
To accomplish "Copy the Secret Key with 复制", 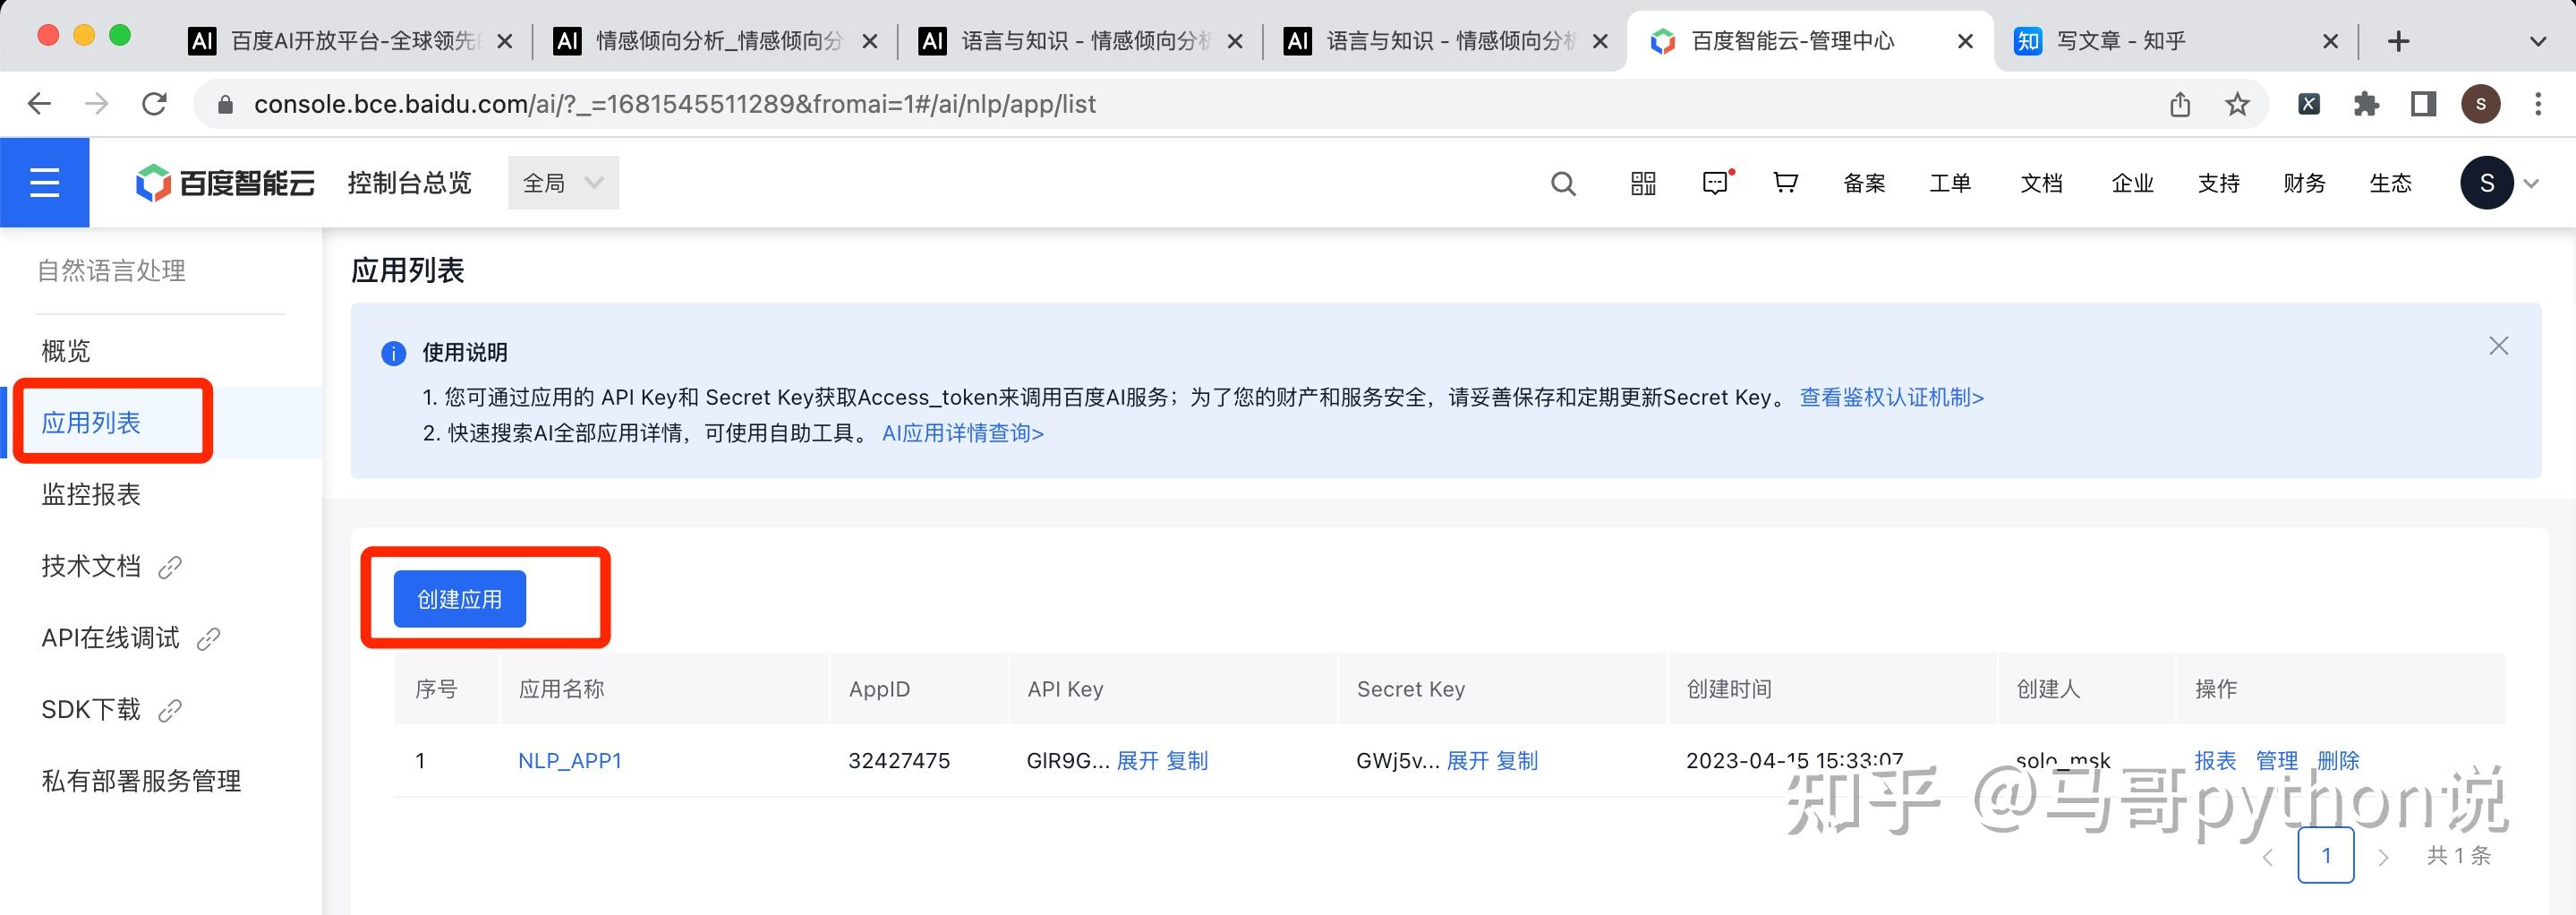I will pyautogui.click(x=1517, y=761).
